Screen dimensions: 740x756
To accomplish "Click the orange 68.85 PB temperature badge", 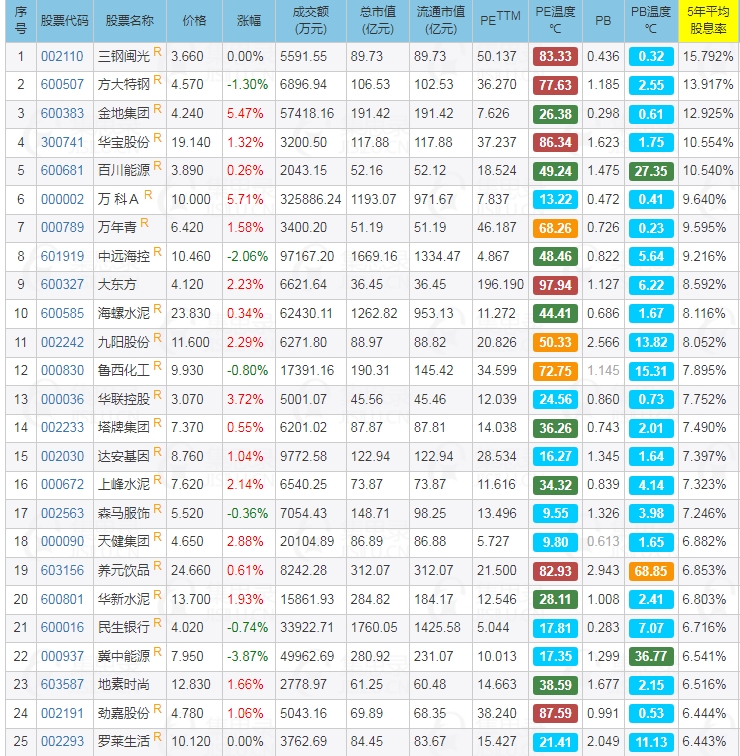I will [x=651, y=571].
